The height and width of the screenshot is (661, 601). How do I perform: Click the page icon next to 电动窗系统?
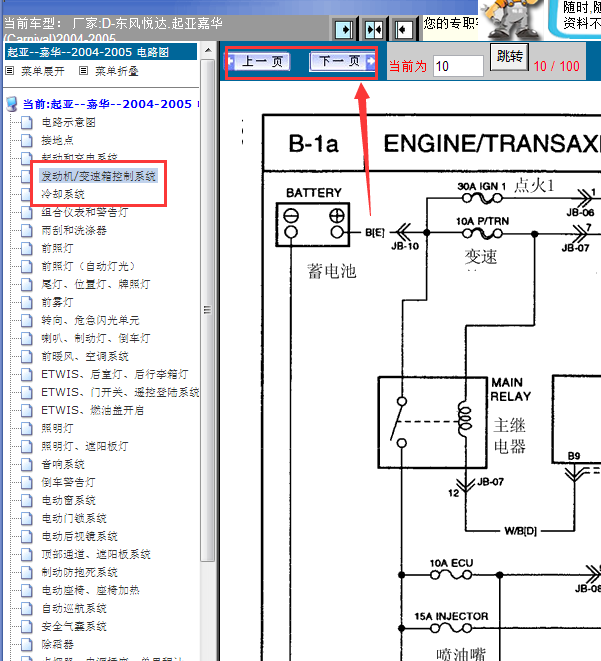[x=27, y=500]
